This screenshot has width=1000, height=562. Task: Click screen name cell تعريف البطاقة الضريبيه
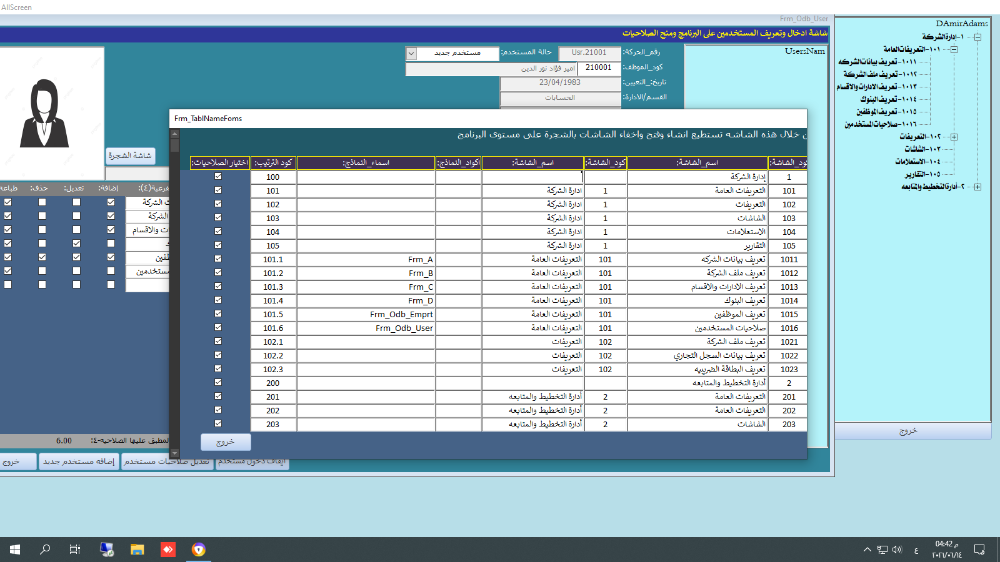click(698, 369)
